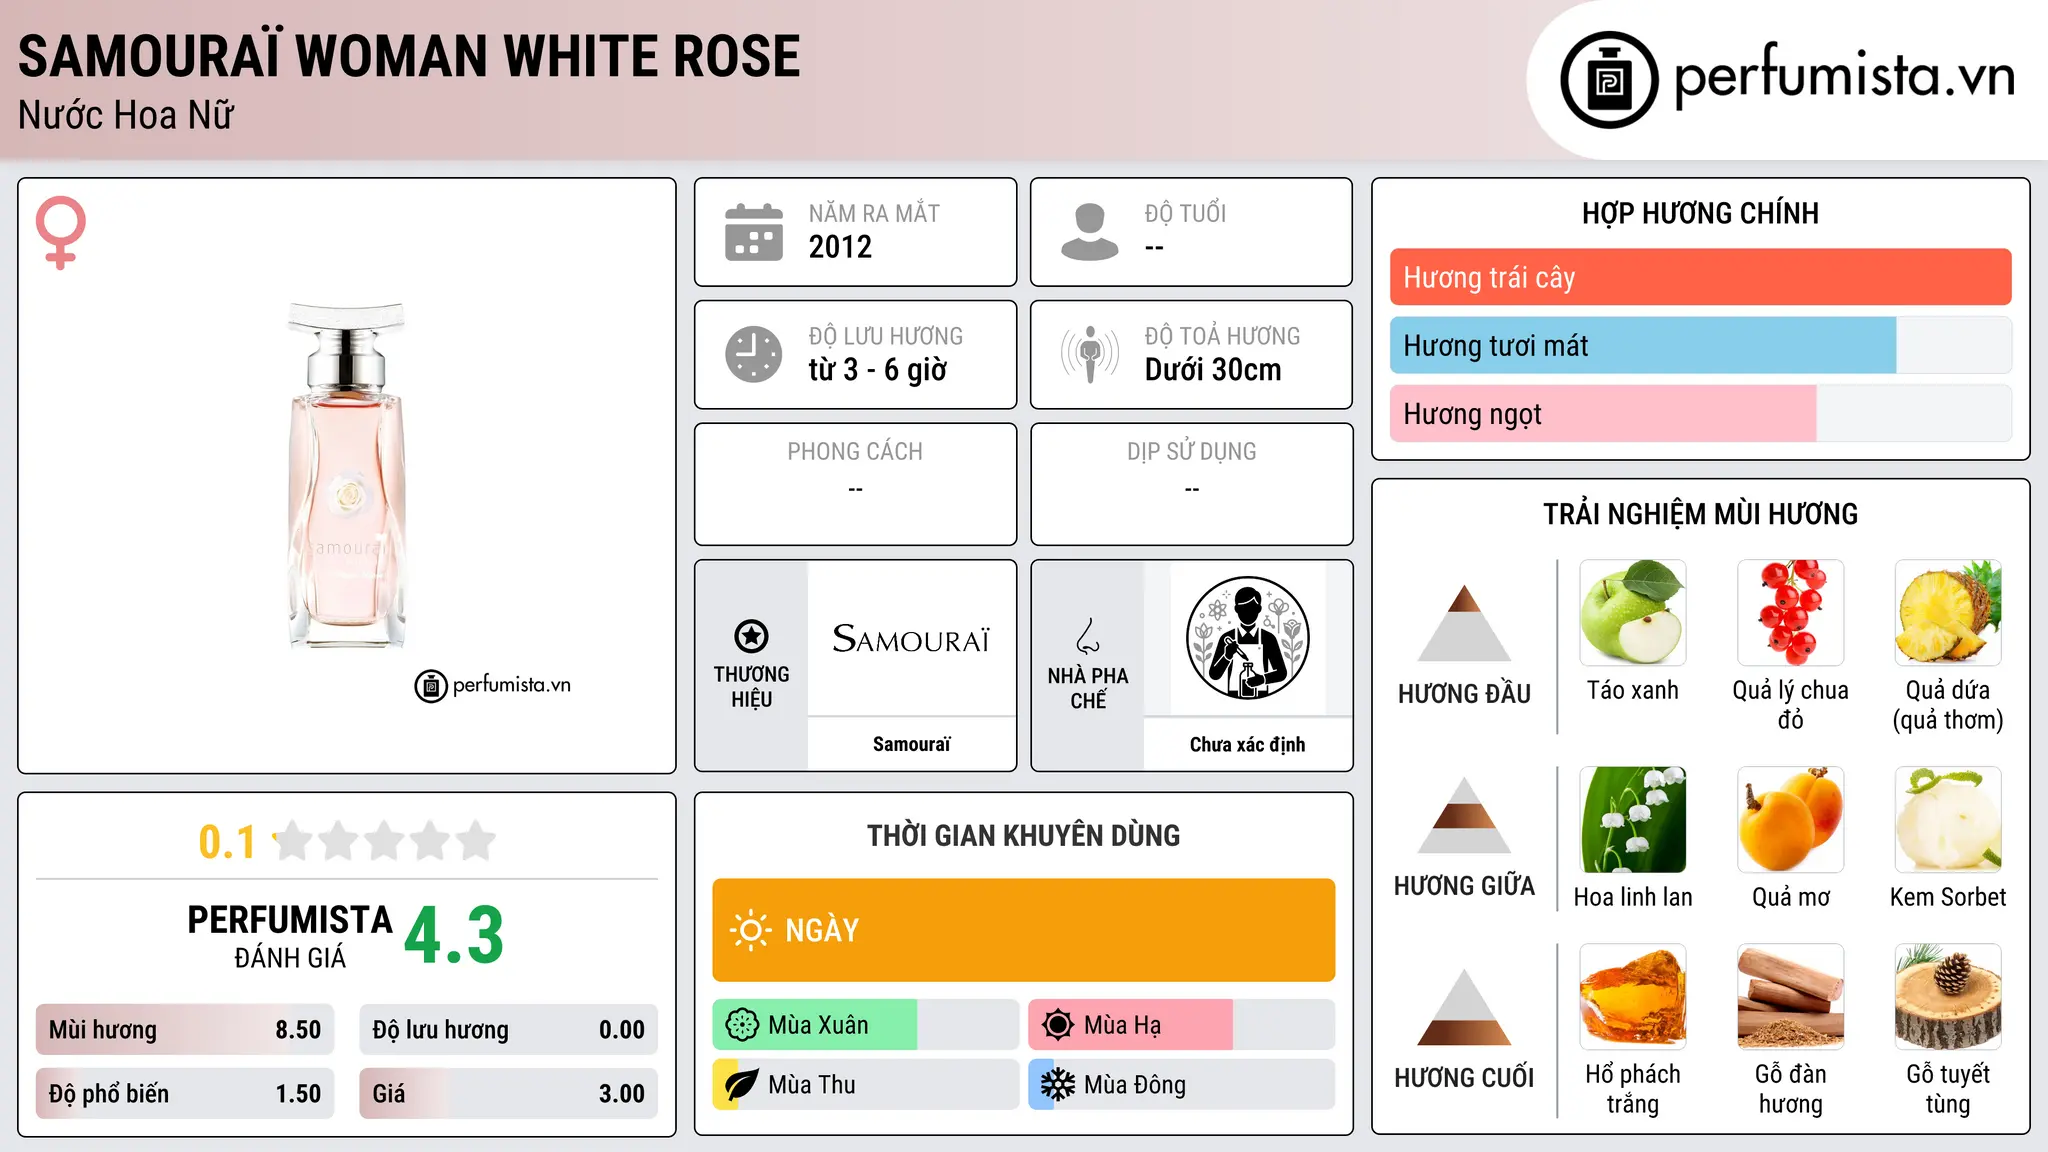This screenshot has height=1152, width=2048.
Task: Click the PHONG CÁCH style box
Action: pos(855,484)
